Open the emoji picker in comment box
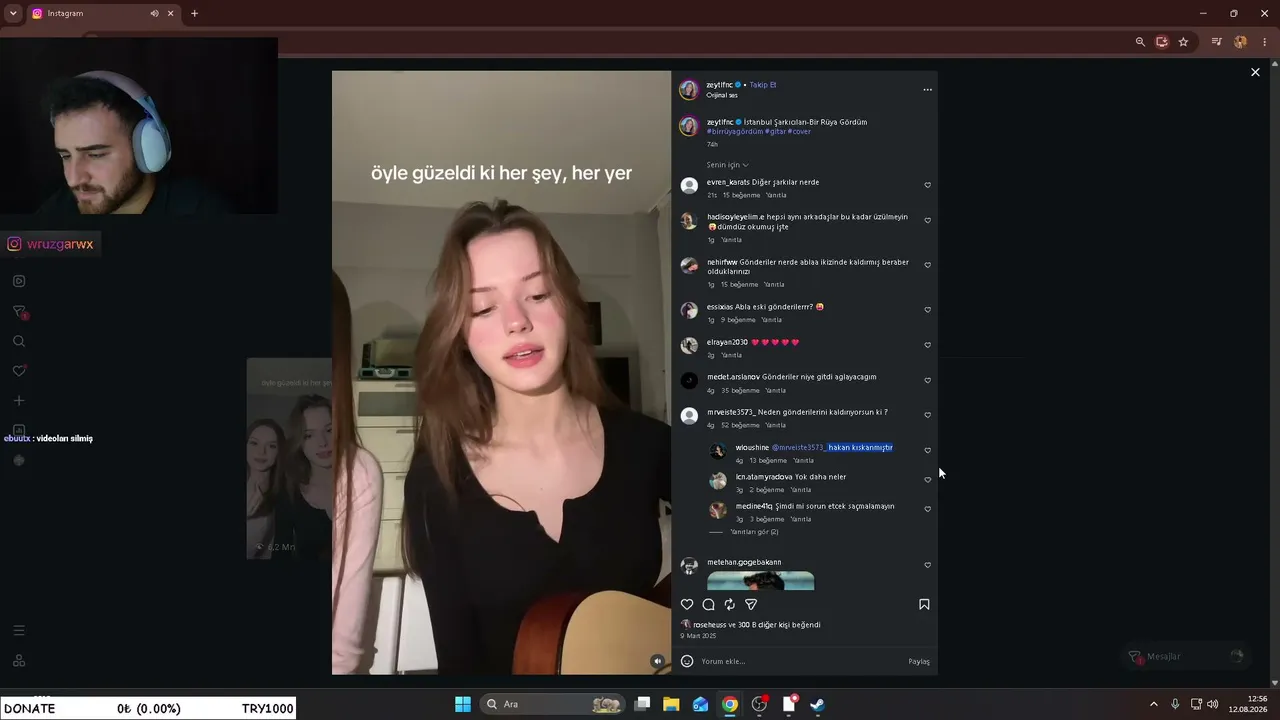Viewport: 1280px width, 720px height. tap(687, 661)
